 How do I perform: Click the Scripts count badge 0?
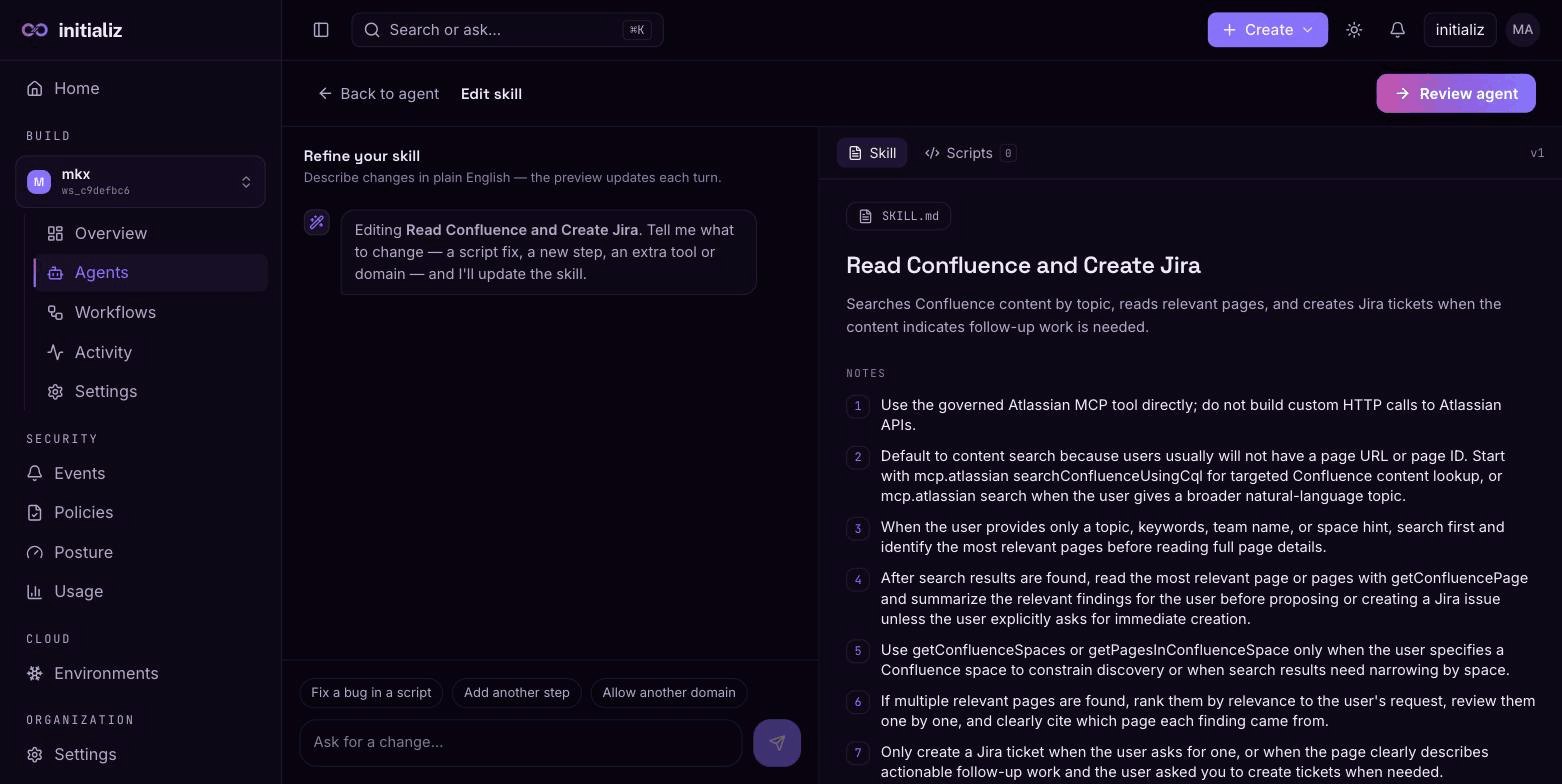coord(1008,153)
